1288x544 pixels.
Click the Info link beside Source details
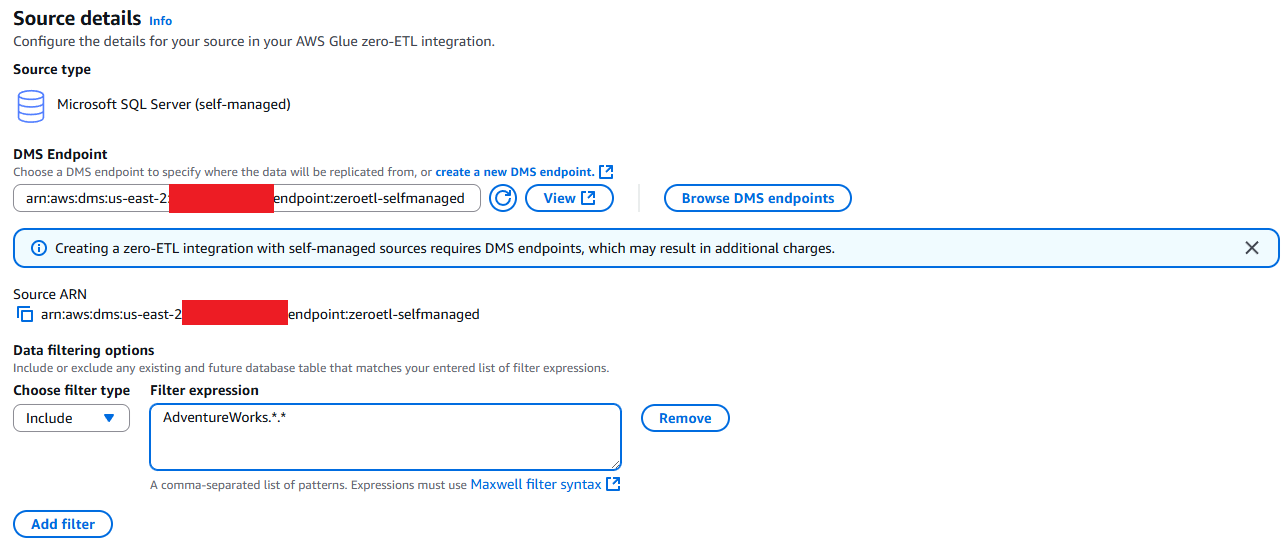coord(160,20)
